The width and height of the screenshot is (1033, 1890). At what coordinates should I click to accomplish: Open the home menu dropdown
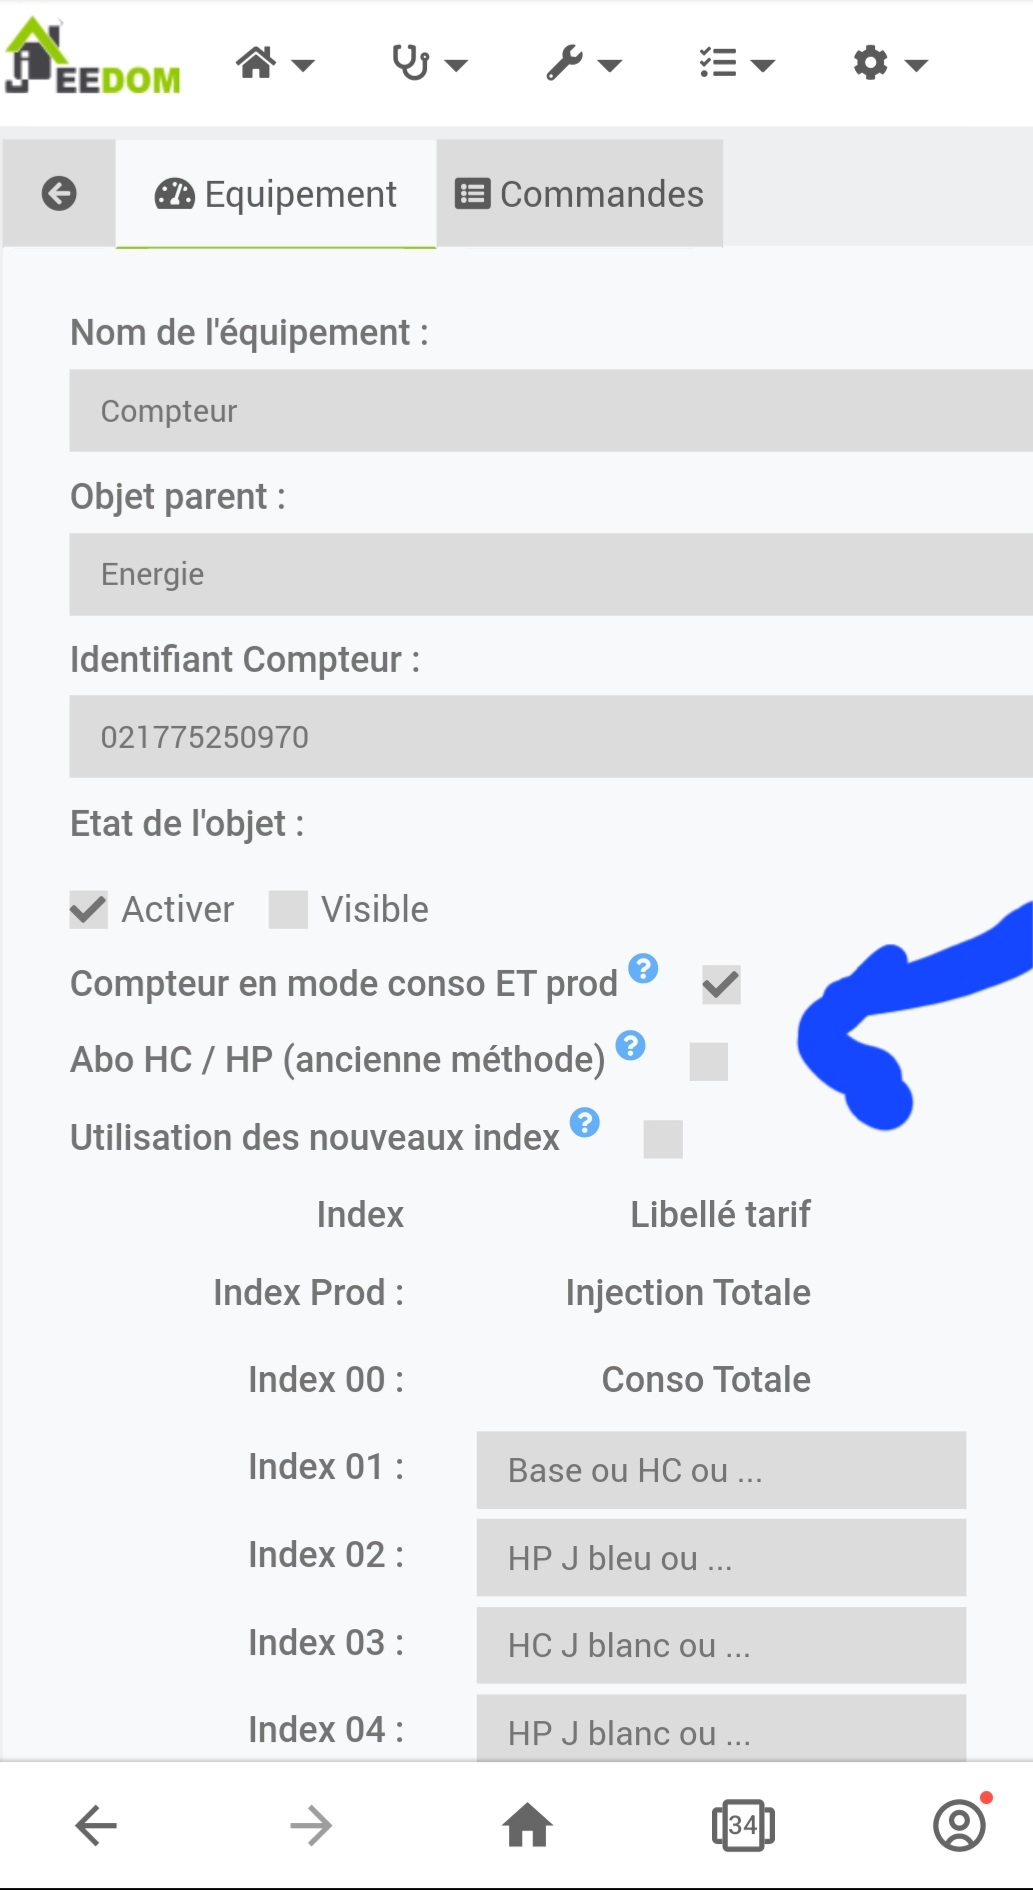coord(275,64)
